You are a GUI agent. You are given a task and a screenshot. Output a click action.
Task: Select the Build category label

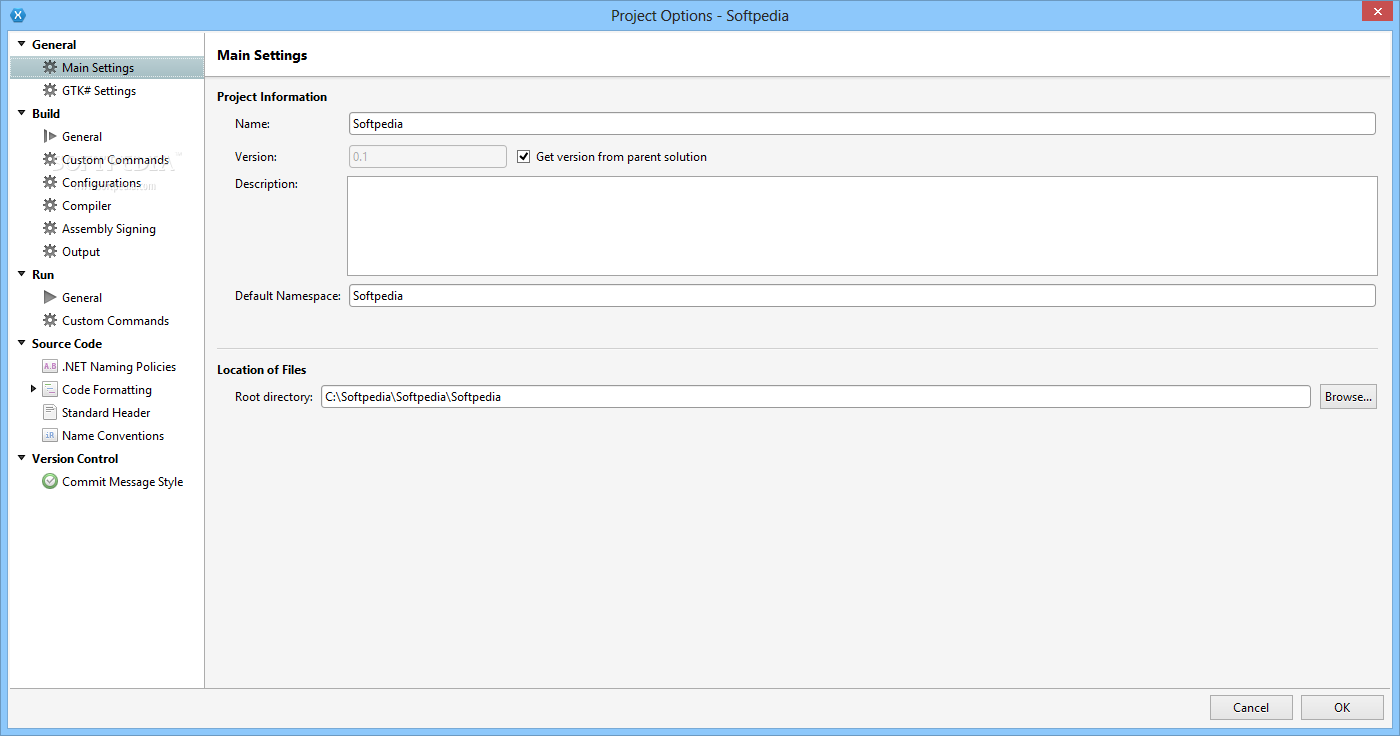pos(46,113)
